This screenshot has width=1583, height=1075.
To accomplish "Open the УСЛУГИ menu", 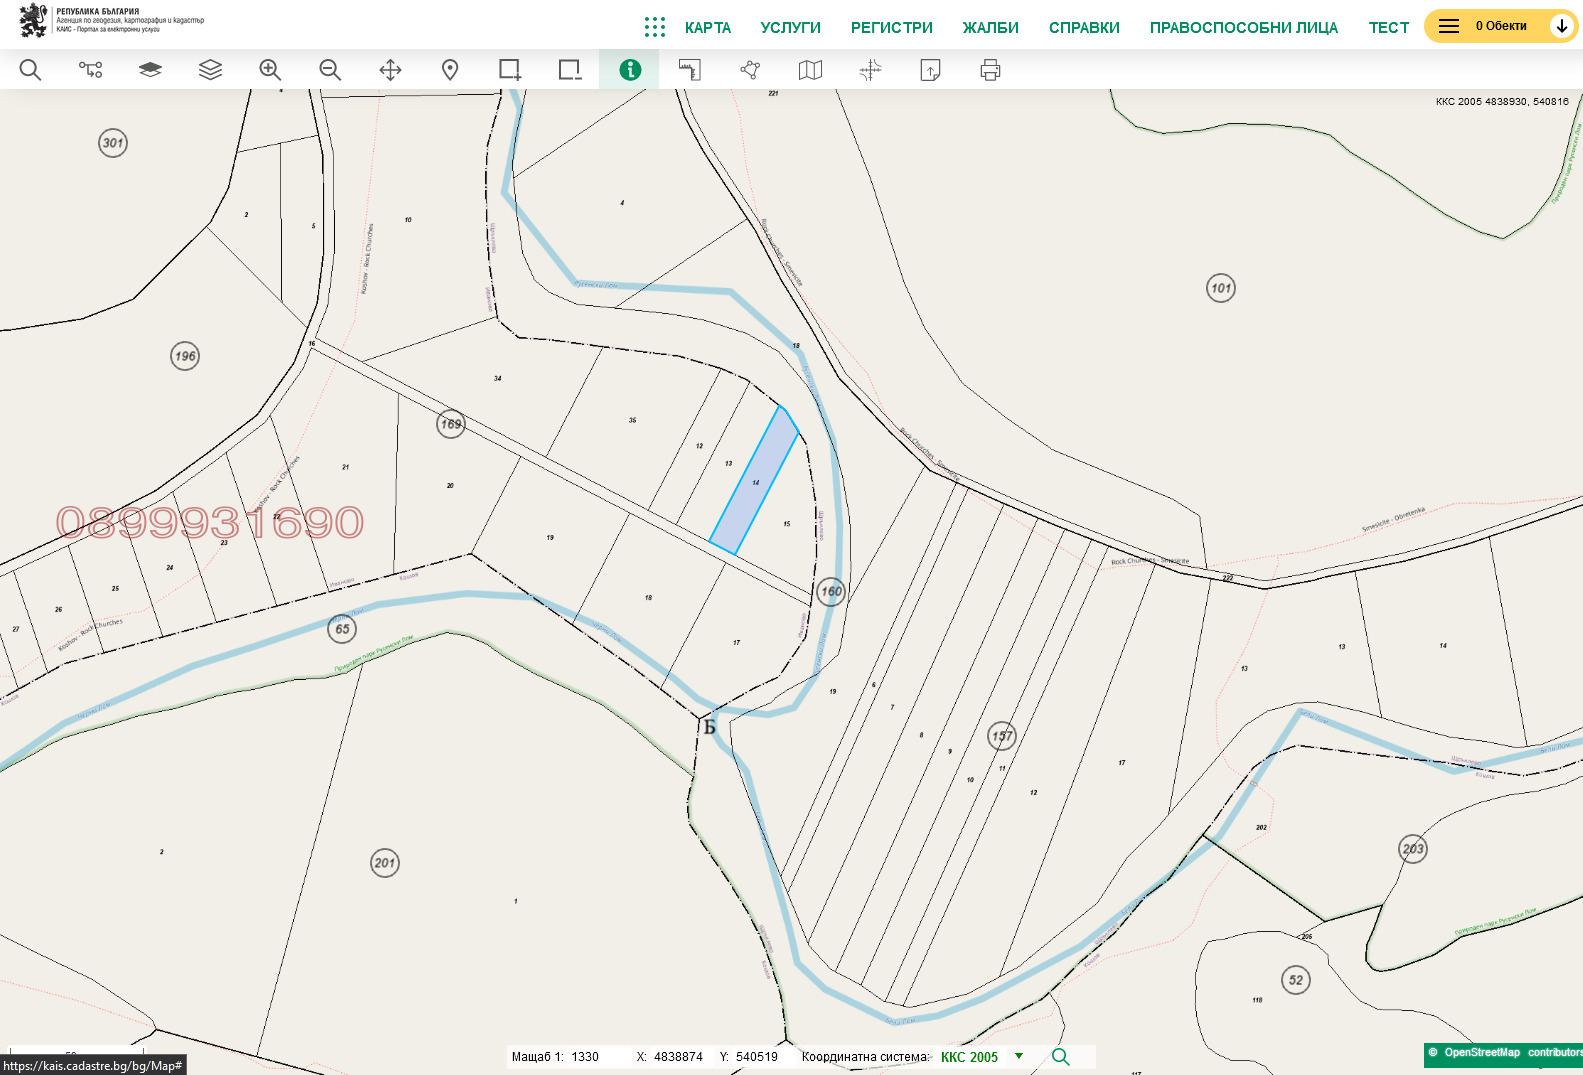I will click(x=790, y=28).
